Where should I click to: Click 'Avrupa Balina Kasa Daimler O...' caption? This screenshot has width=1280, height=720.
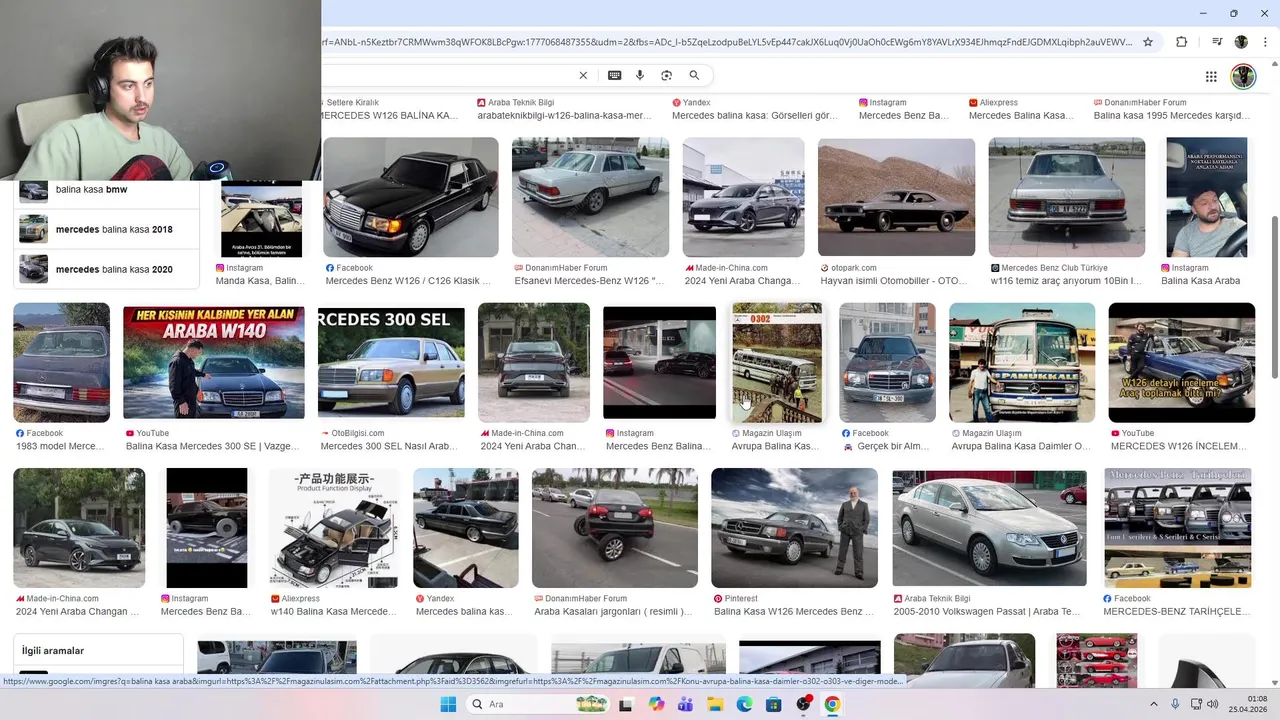pos(1021,446)
